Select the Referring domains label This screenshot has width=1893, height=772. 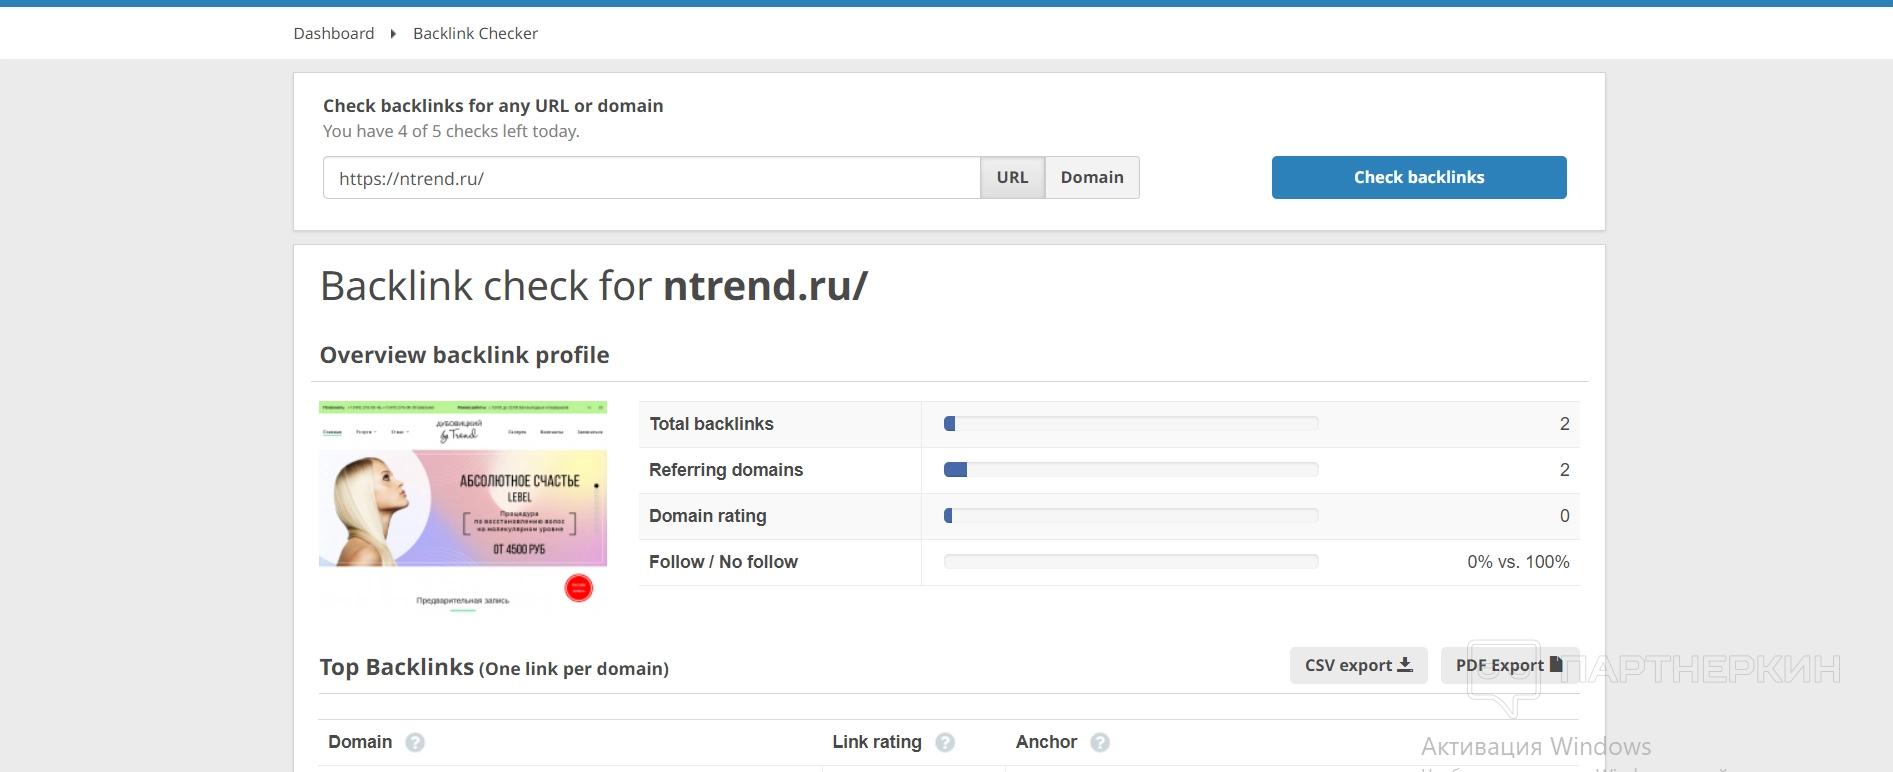pos(726,470)
